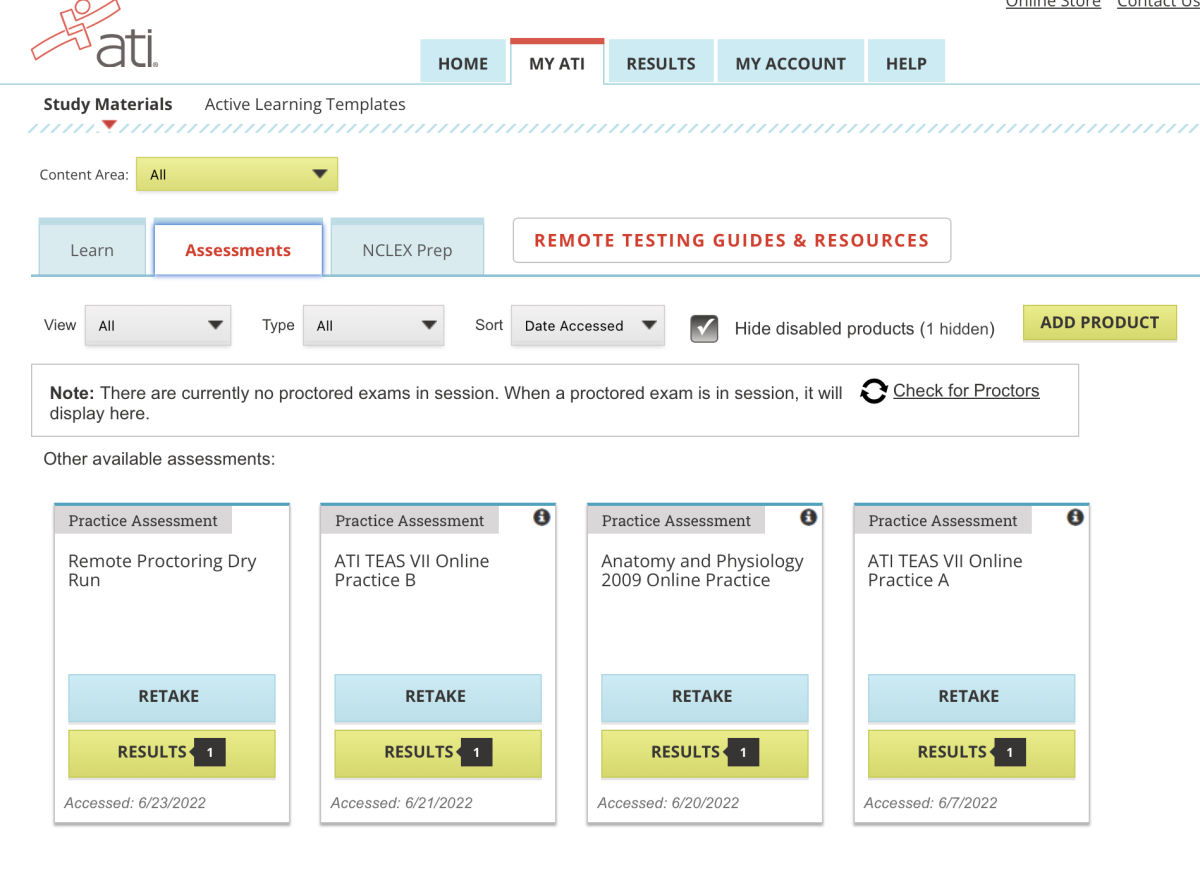The height and width of the screenshot is (884, 1200).
Task: Click results count badge on TEAS VII Practice A
Action: [x=1009, y=753]
